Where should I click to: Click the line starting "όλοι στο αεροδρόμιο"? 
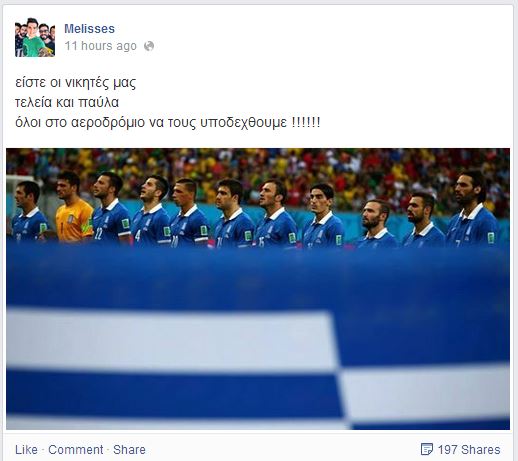pyautogui.click(x=168, y=122)
